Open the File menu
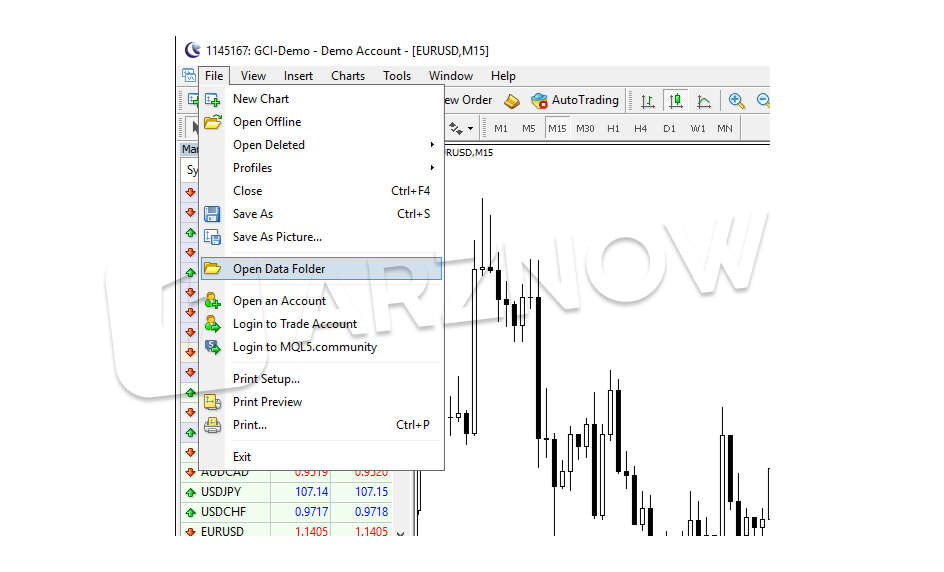The image size is (944, 572). pyautogui.click(x=214, y=76)
